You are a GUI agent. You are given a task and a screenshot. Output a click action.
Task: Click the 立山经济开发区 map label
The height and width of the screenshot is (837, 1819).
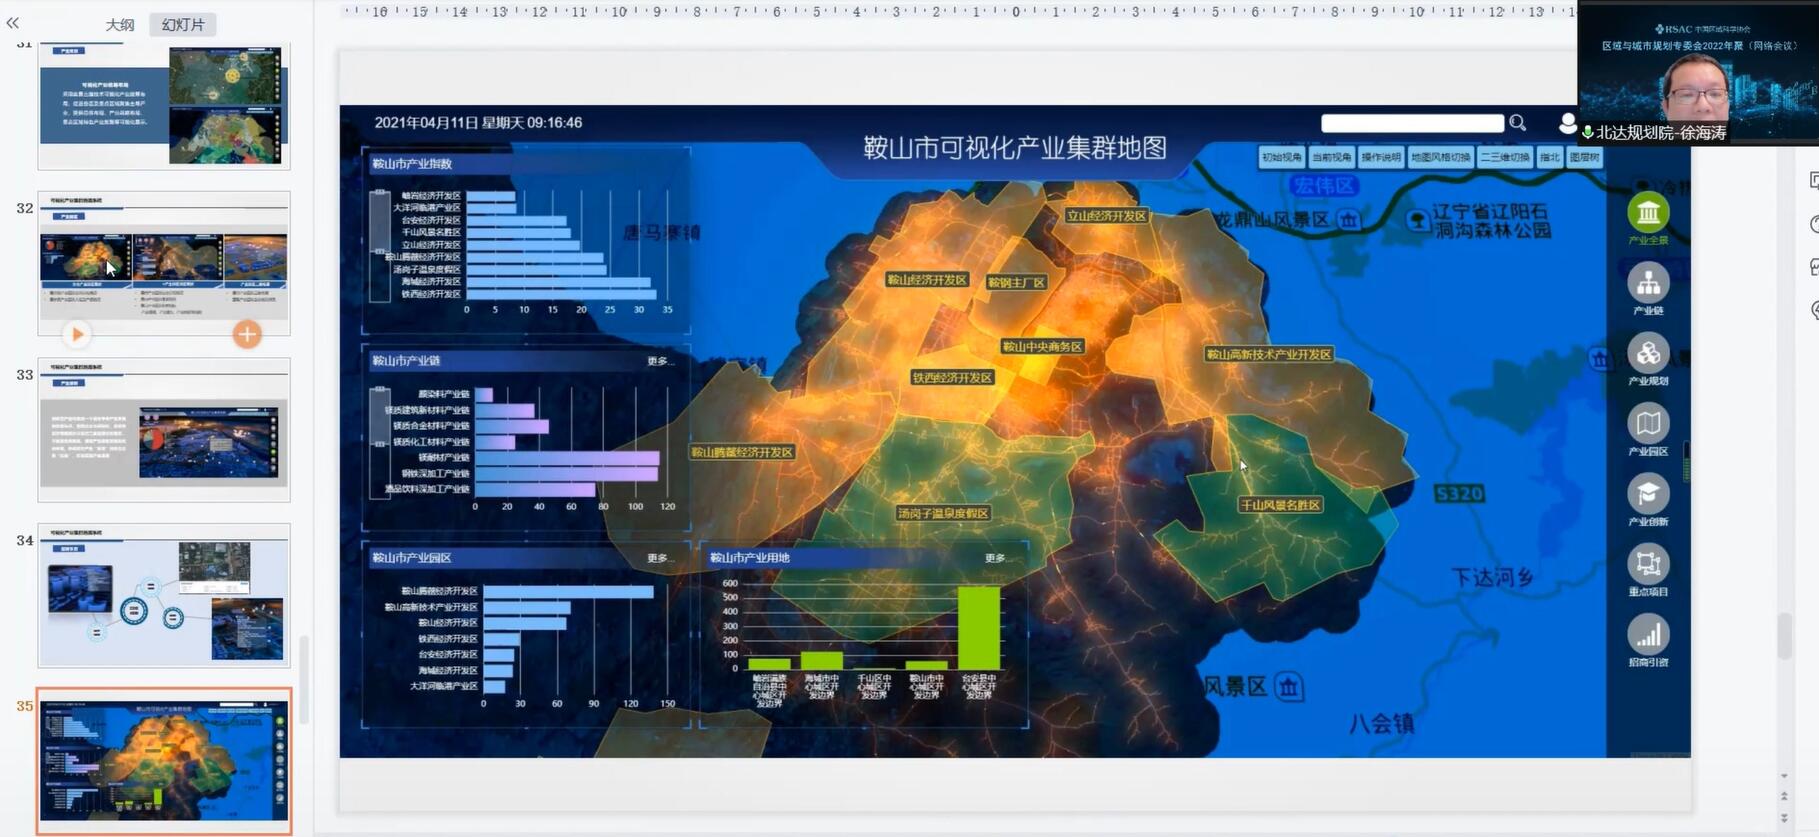click(1106, 215)
